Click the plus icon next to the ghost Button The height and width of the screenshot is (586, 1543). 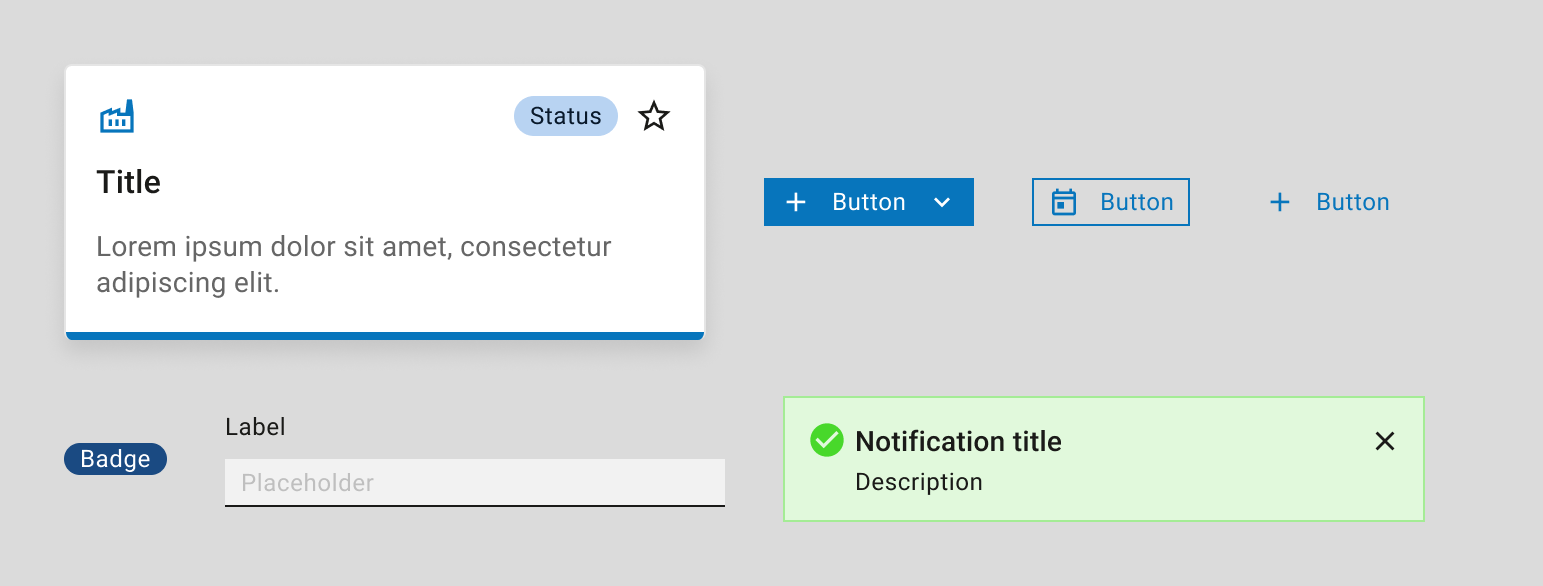point(1280,202)
